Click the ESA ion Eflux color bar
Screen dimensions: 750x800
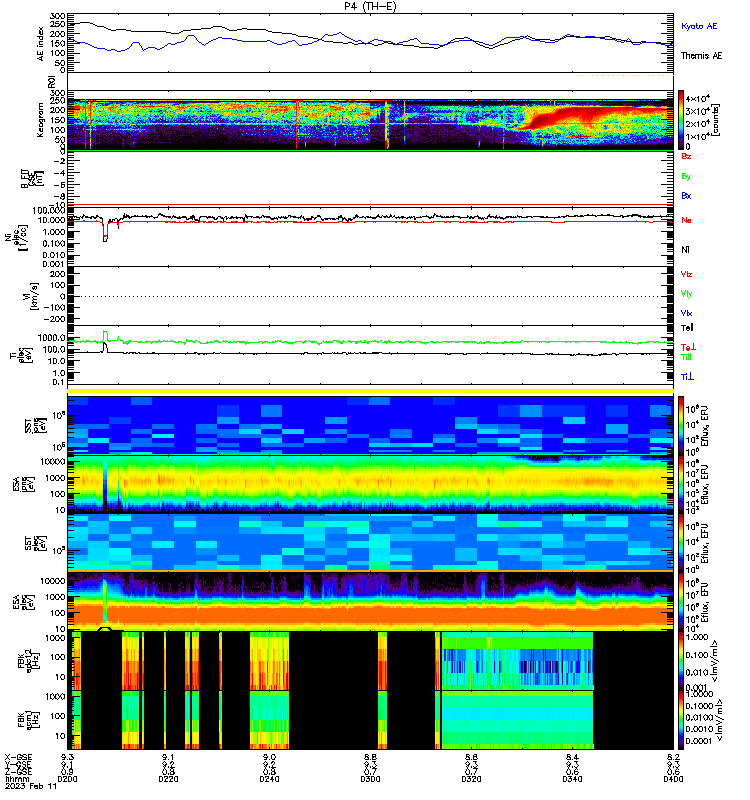(x=681, y=484)
